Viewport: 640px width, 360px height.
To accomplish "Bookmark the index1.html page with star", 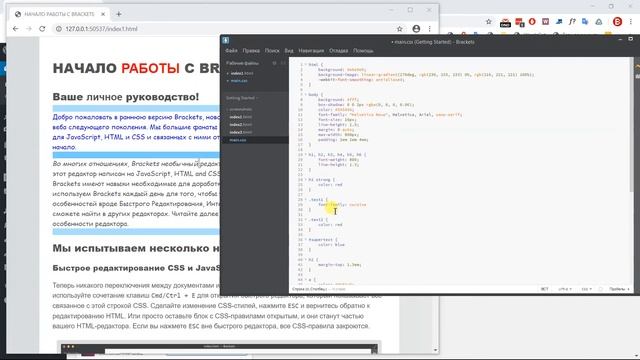I will 400,29.
